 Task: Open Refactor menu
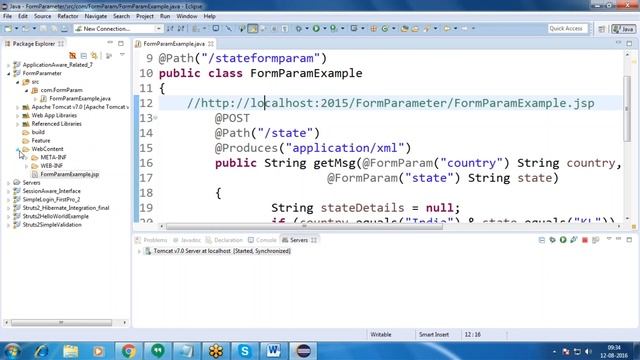point(68,16)
